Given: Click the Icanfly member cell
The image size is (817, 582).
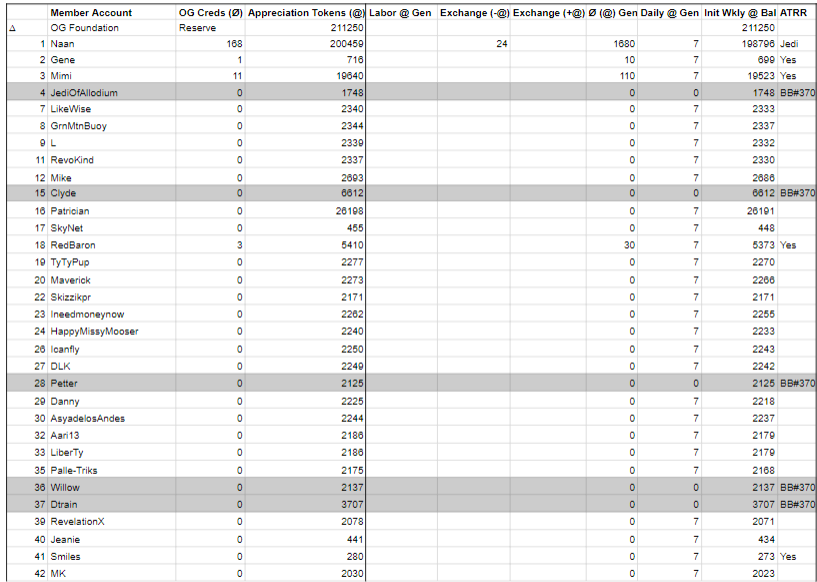Looking at the screenshot, I should [x=112, y=349].
